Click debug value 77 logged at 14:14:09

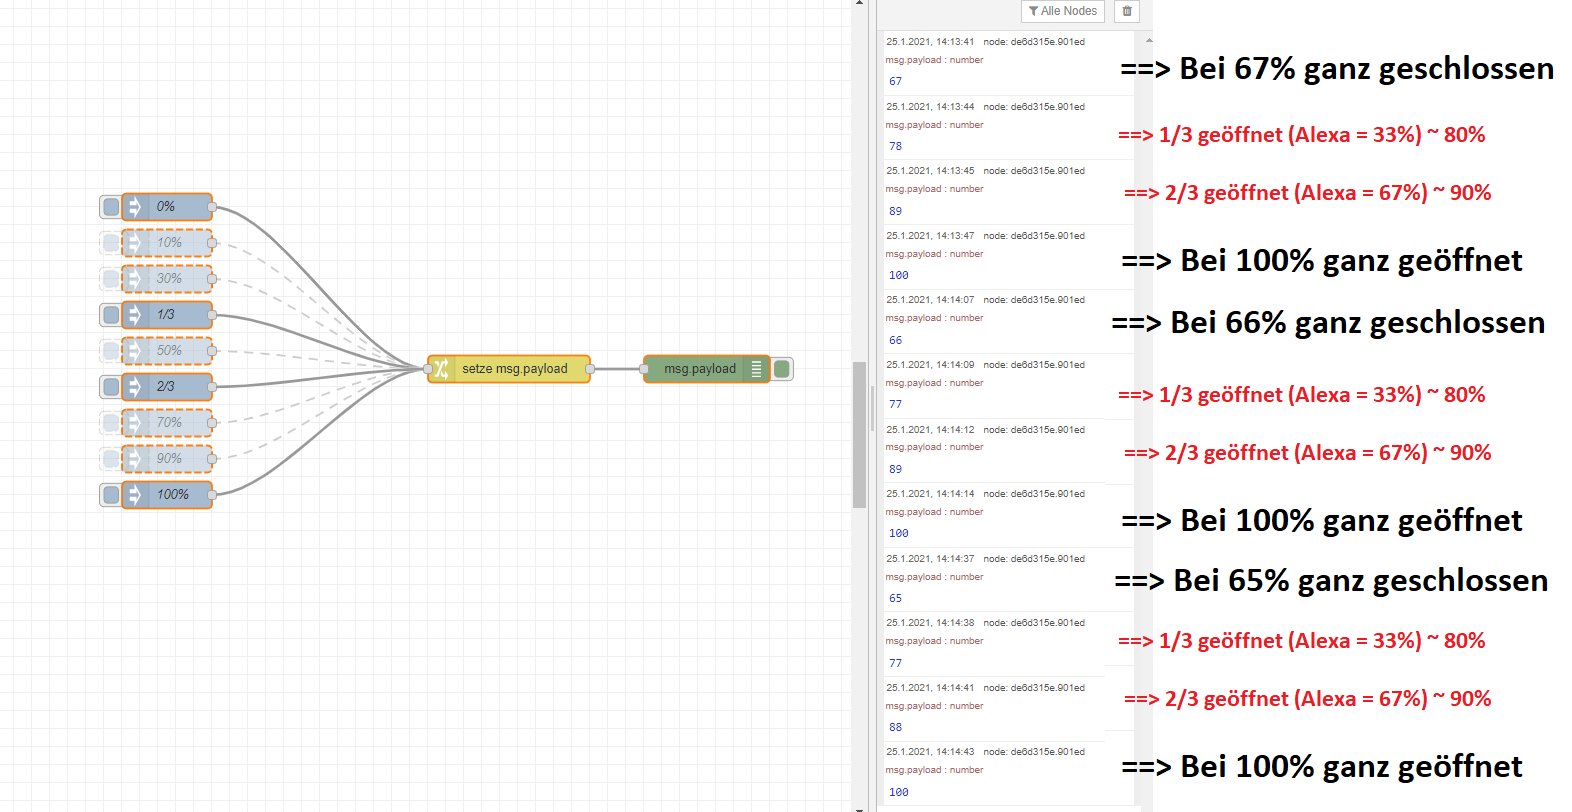(x=895, y=404)
